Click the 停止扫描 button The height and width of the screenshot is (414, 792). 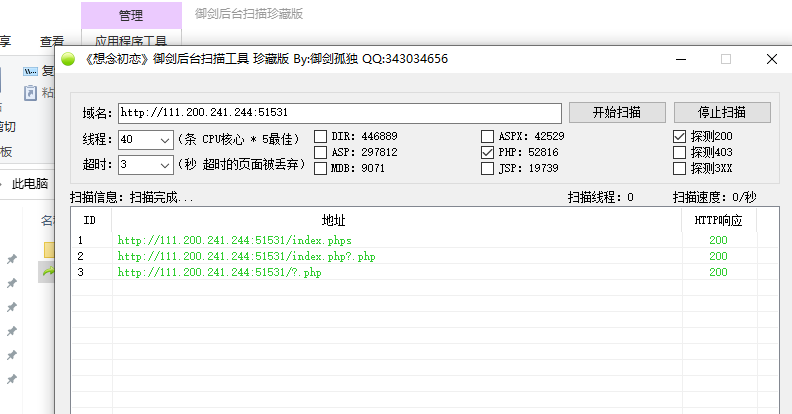(x=722, y=112)
